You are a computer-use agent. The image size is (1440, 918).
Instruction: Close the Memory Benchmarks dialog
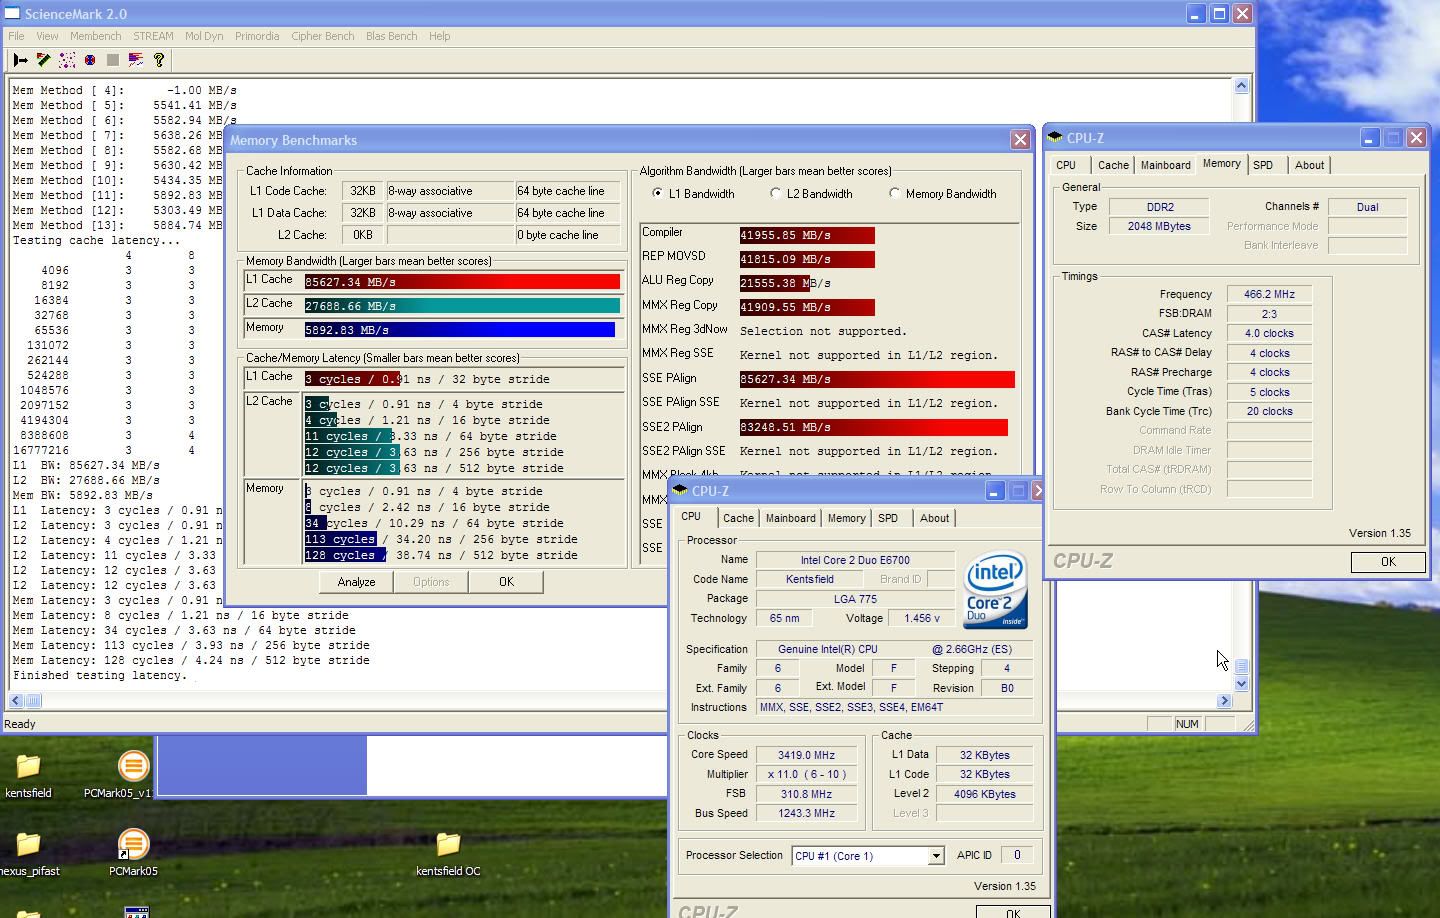[x=1020, y=140]
